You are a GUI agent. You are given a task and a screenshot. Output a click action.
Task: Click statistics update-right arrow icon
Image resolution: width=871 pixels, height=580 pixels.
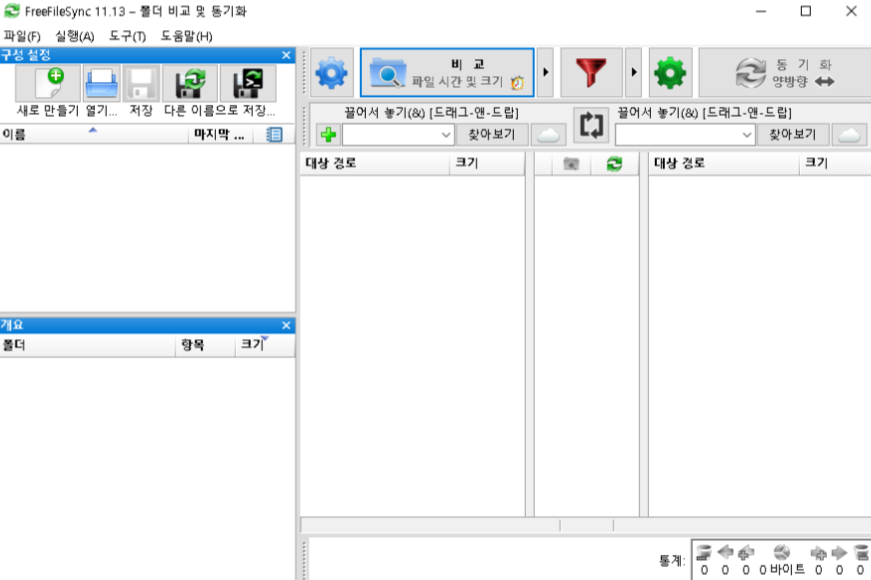(x=839, y=552)
